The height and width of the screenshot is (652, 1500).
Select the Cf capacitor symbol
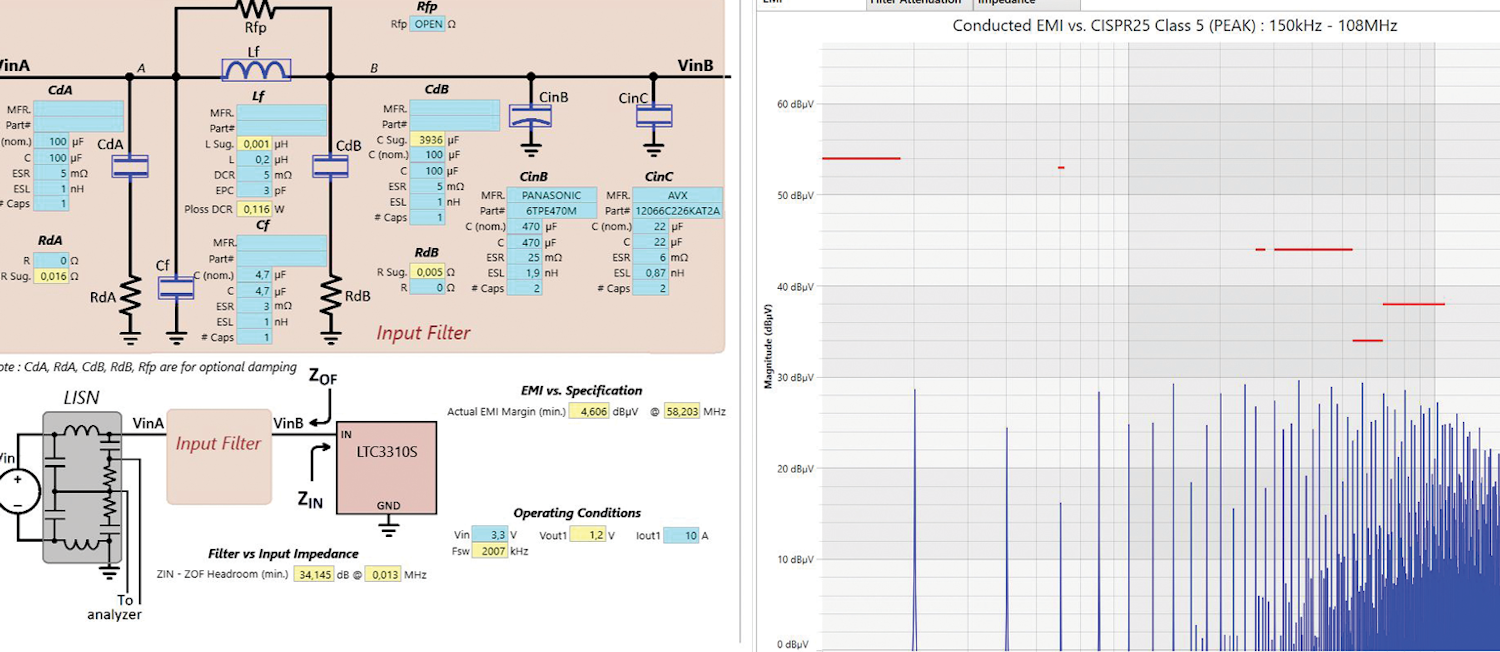tap(176, 288)
